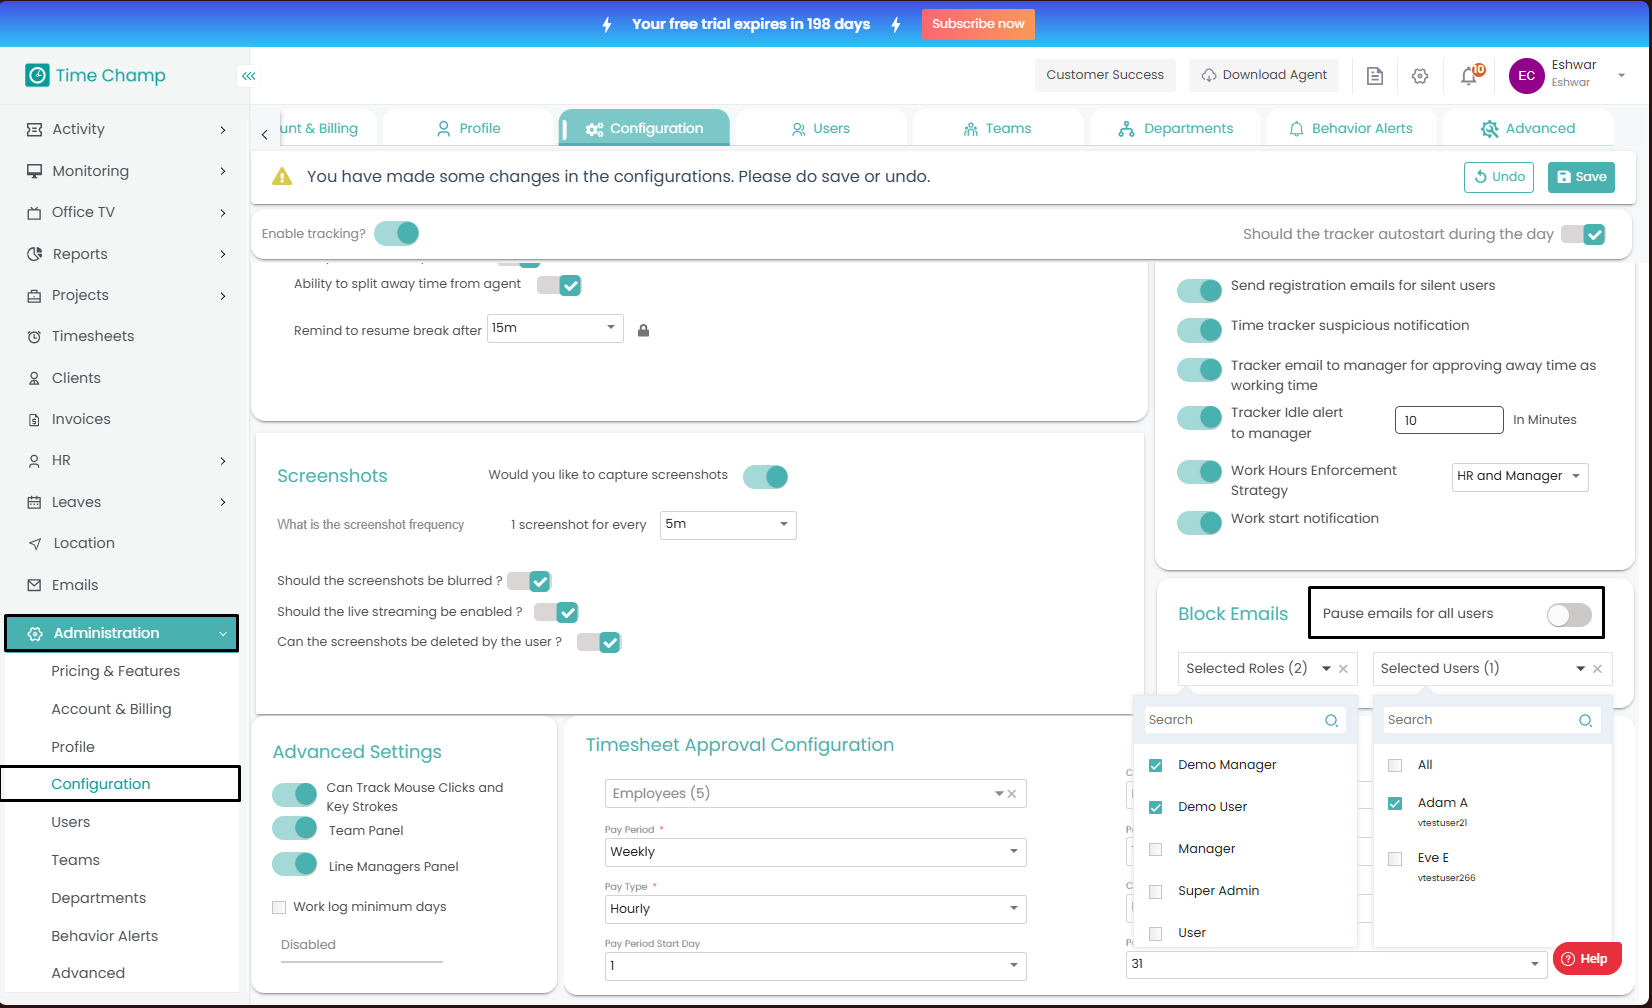
Task: Click the Tracker Idle alert minutes field
Action: pyautogui.click(x=1448, y=420)
